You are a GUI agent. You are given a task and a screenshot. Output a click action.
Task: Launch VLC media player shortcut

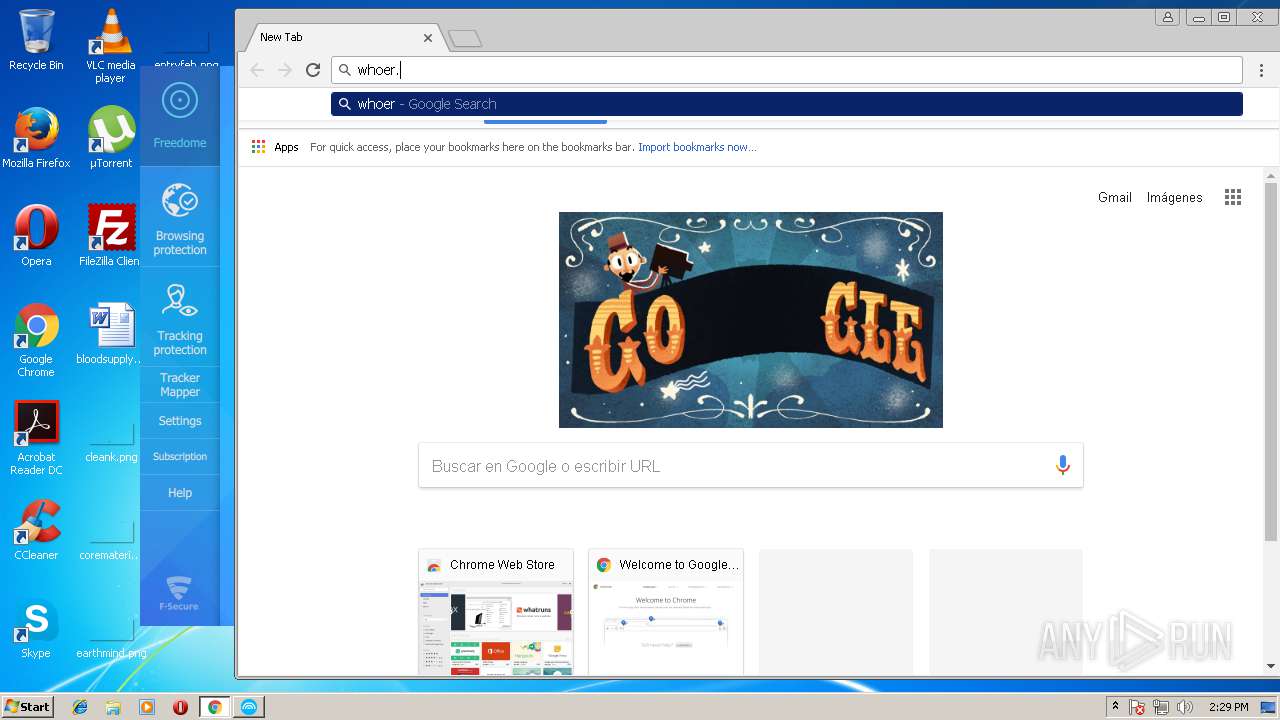(111, 46)
